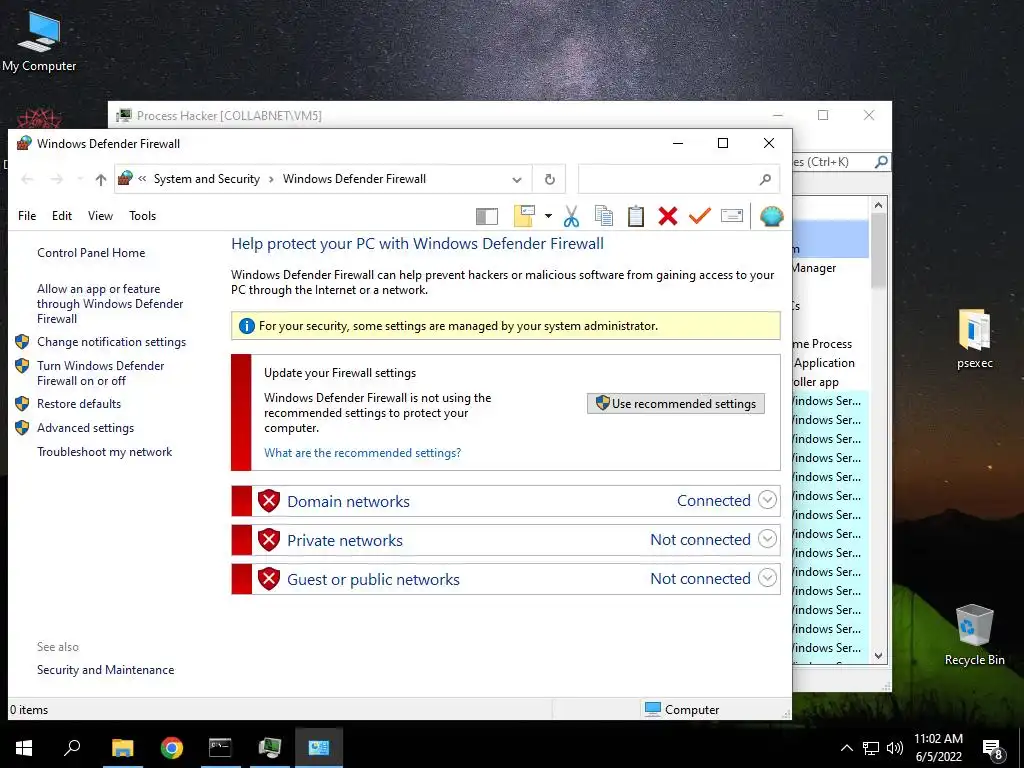Open Advanced settings link
The image size is (1024, 768).
pos(85,428)
